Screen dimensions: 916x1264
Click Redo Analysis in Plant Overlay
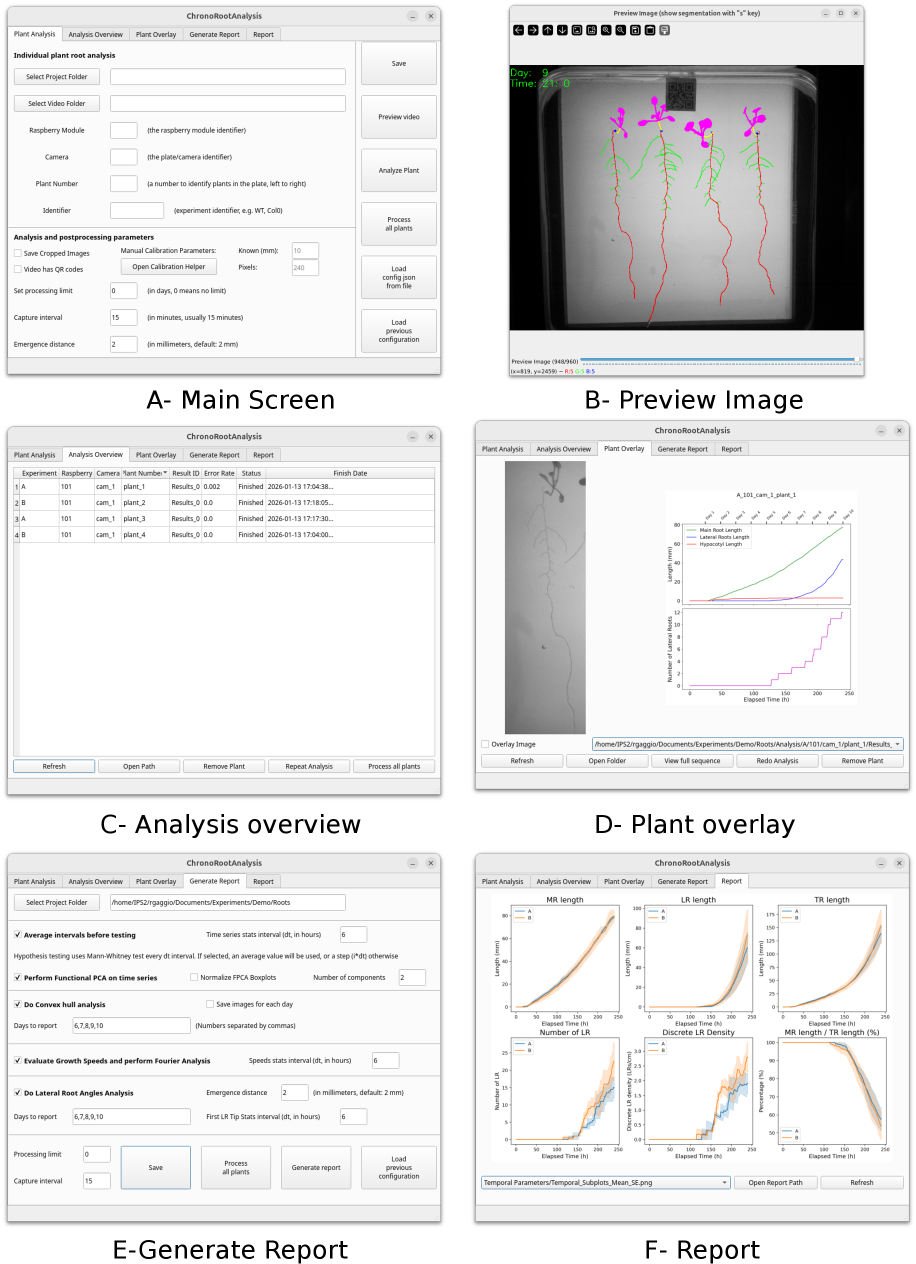click(777, 761)
